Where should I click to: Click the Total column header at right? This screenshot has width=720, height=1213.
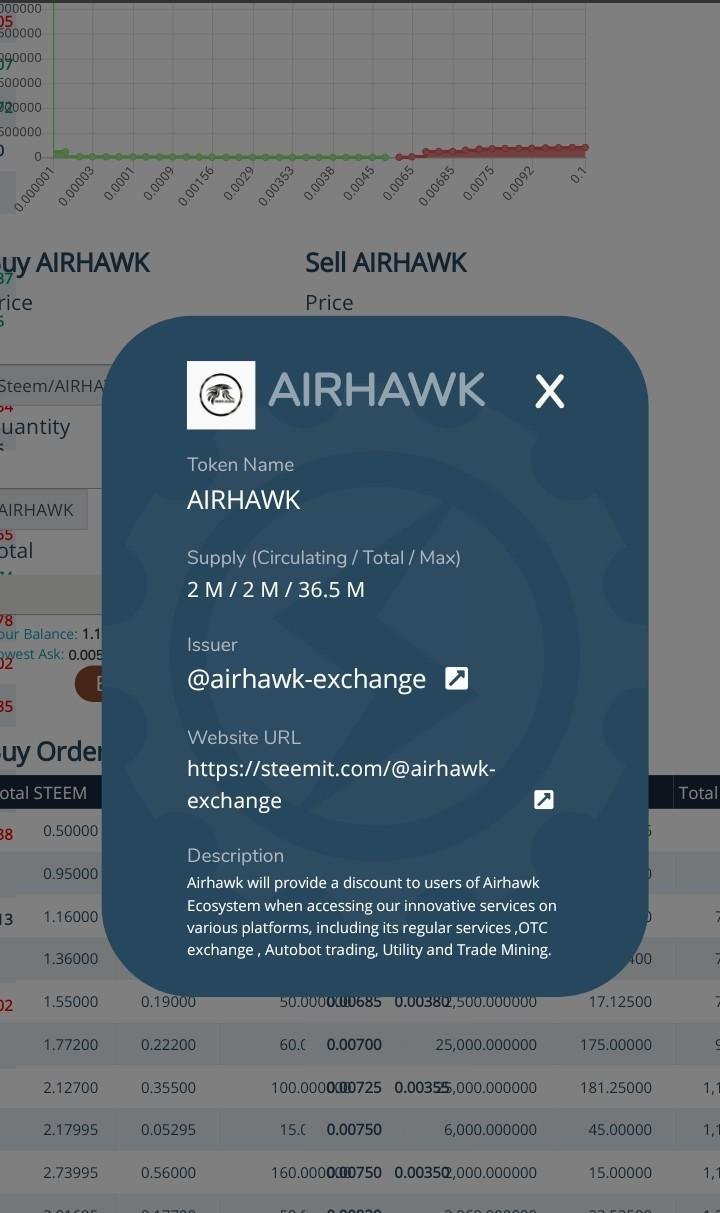click(697, 793)
